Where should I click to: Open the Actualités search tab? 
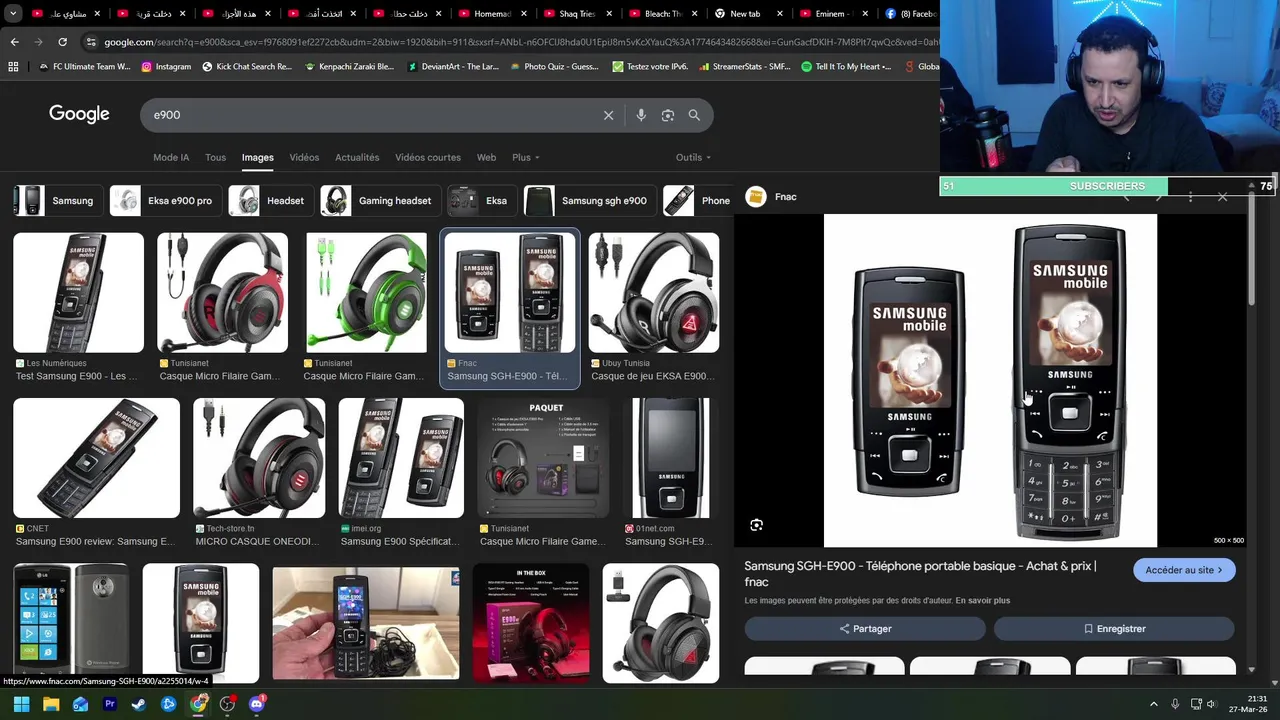[357, 158]
